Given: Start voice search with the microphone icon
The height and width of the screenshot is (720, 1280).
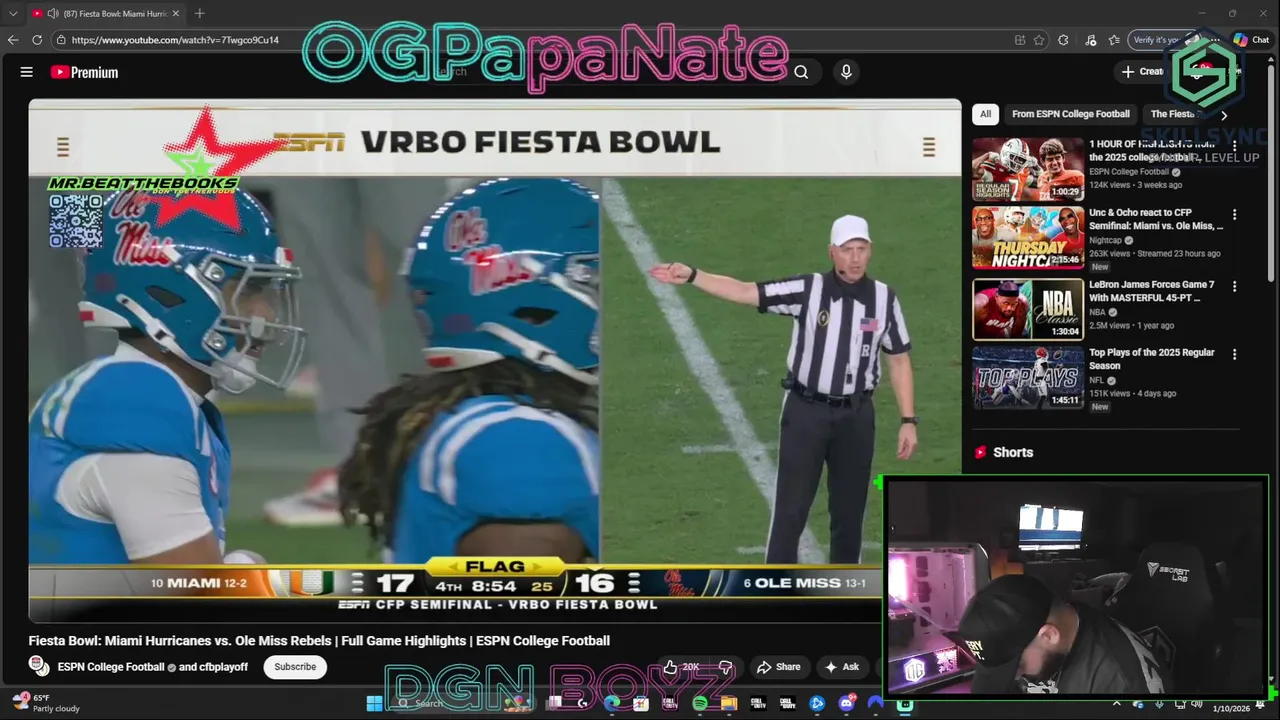Looking at the screenshot, I should click(846, 72).
